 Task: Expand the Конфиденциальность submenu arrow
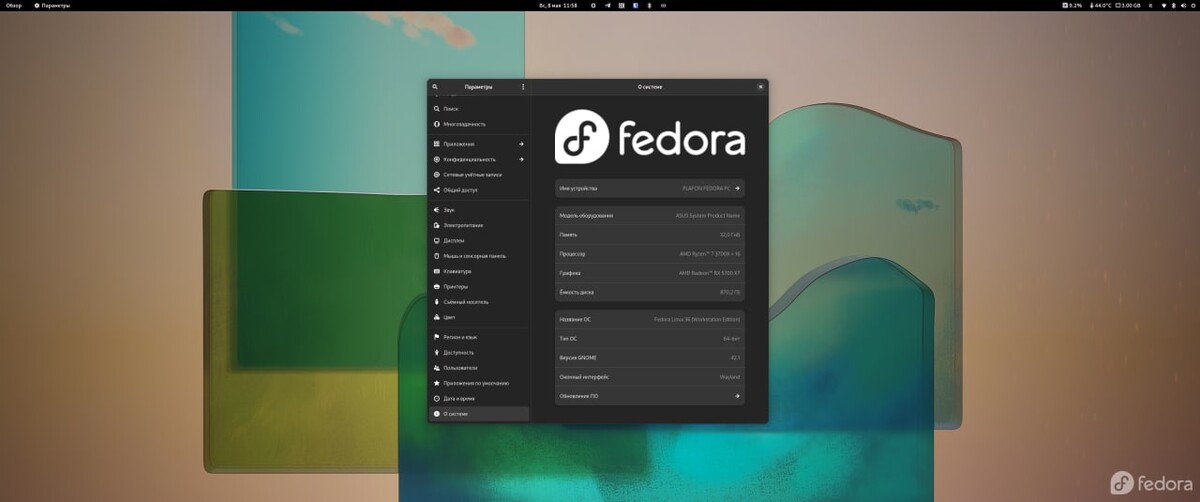pyautogui.click(x=521, y=159)
